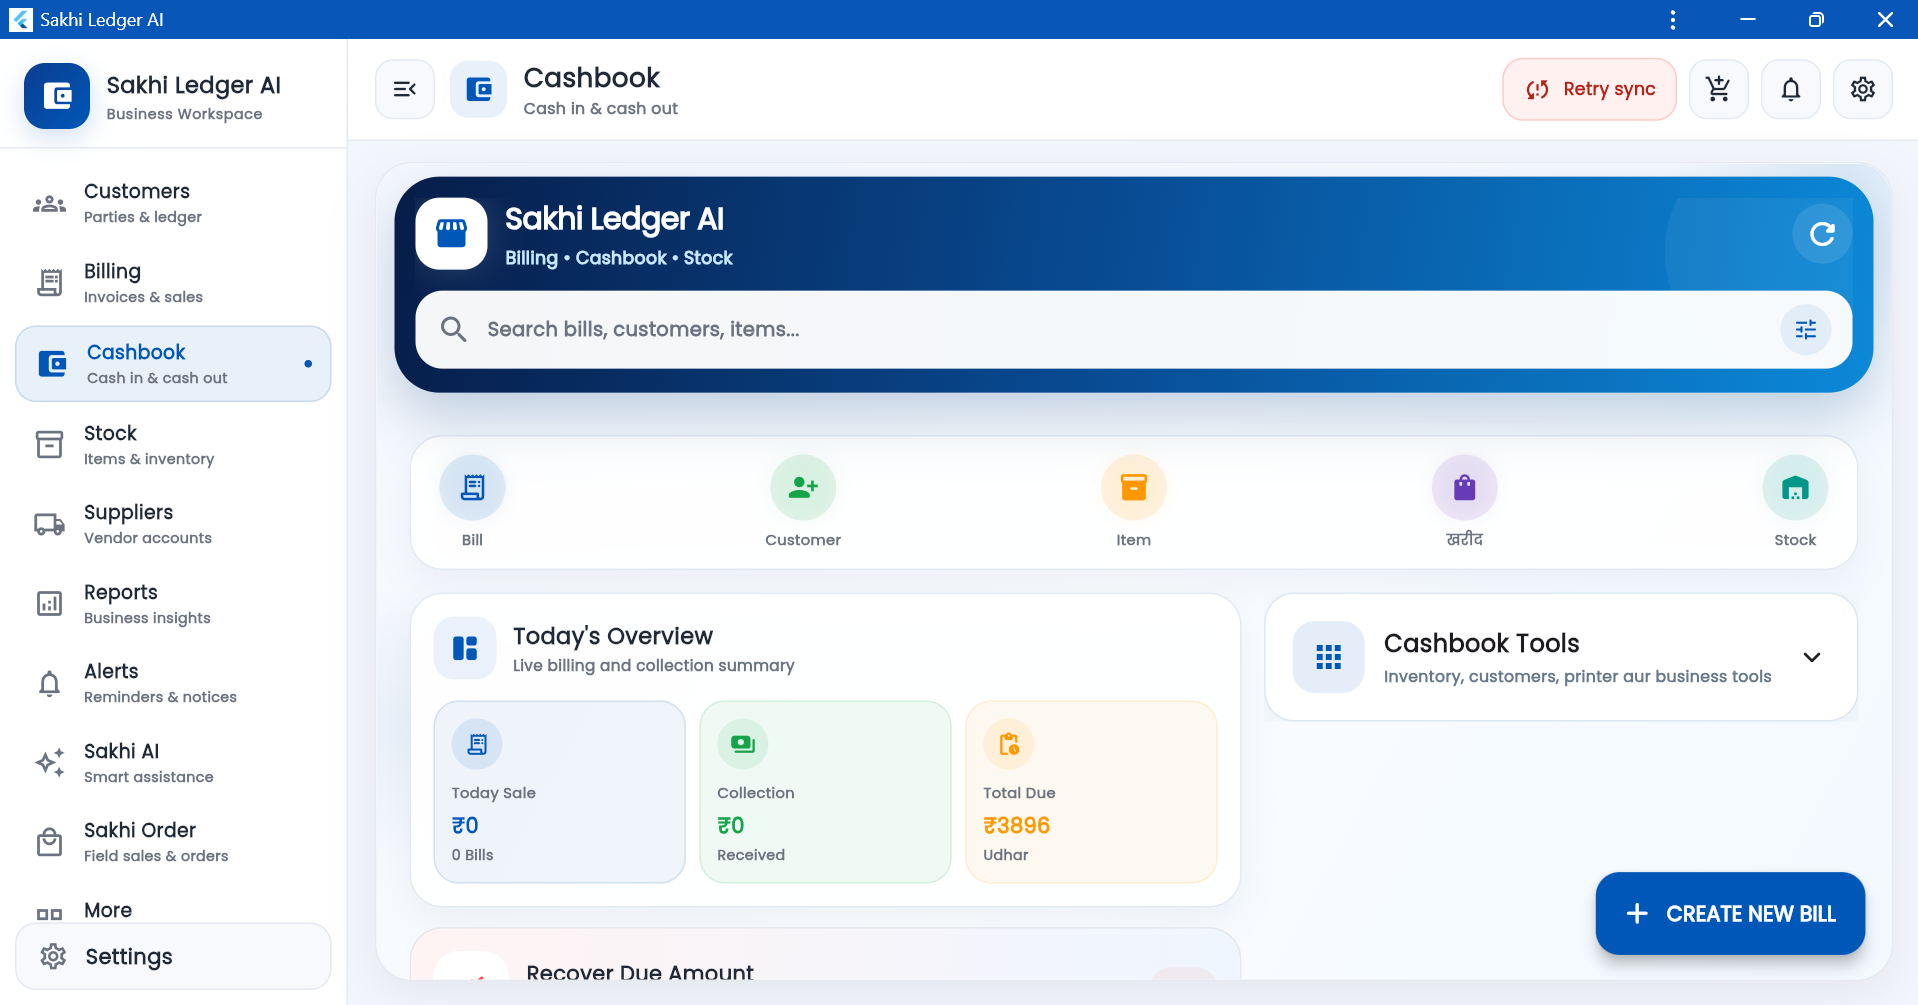Screen dimensions: 1918x1005
Task: Open the Total Due card
Action: 1091,792
